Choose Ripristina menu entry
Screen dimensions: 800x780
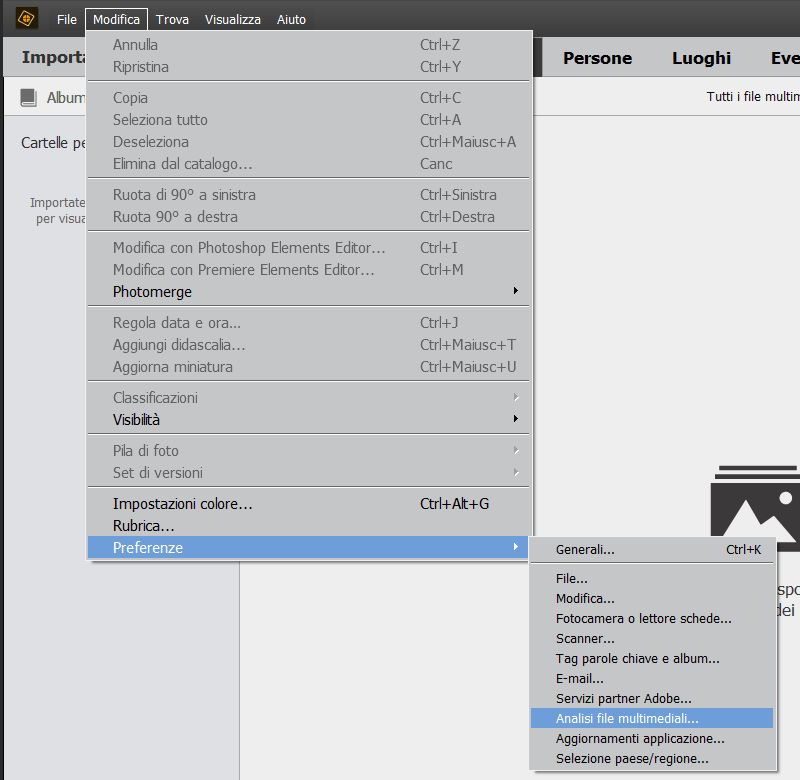click(309, 67)
